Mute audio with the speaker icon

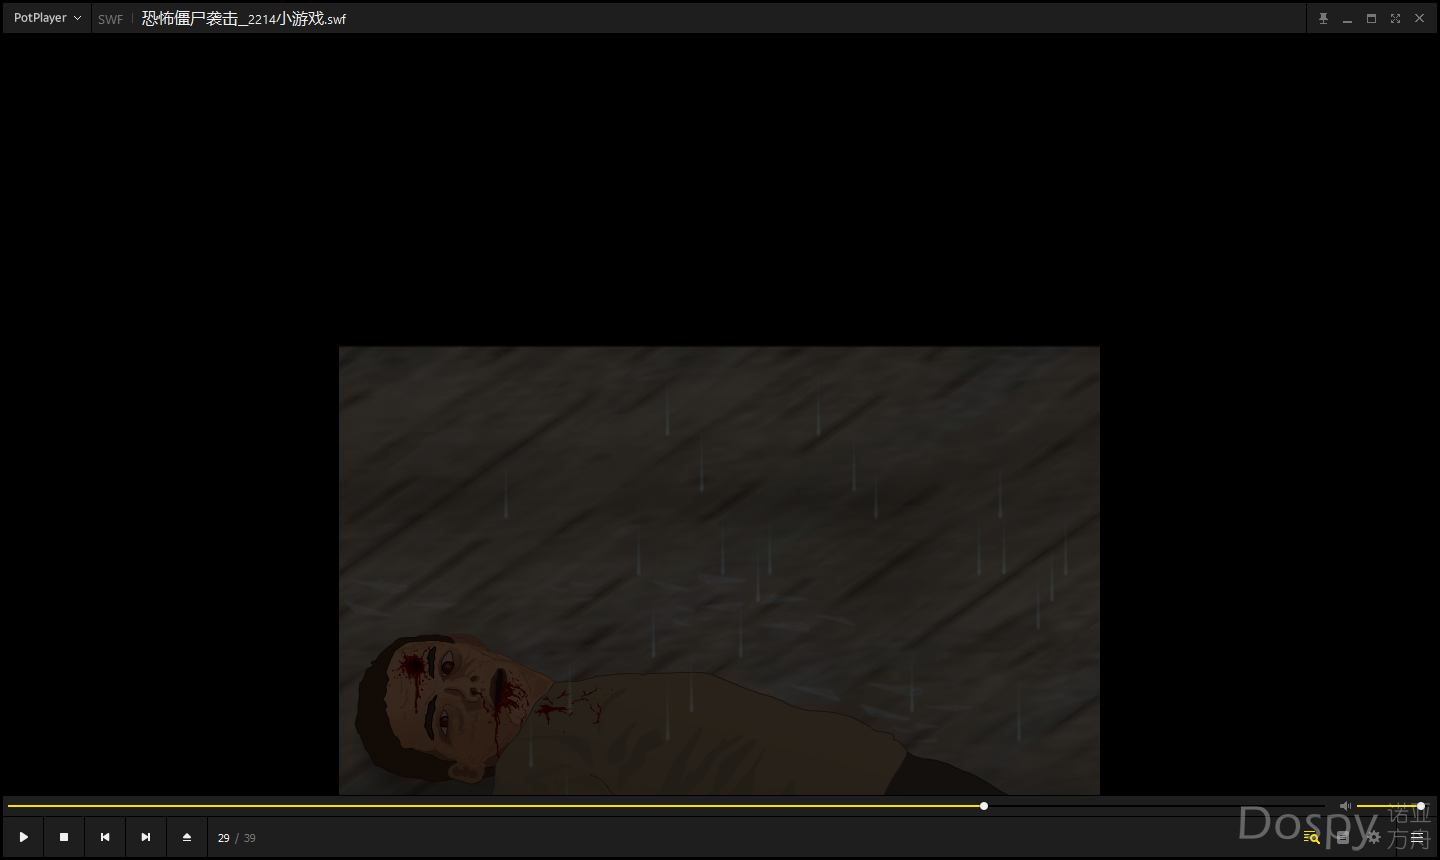1345,806
